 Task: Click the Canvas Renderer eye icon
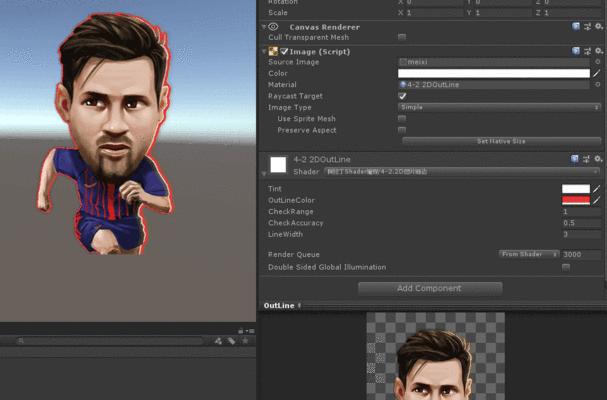273,27
